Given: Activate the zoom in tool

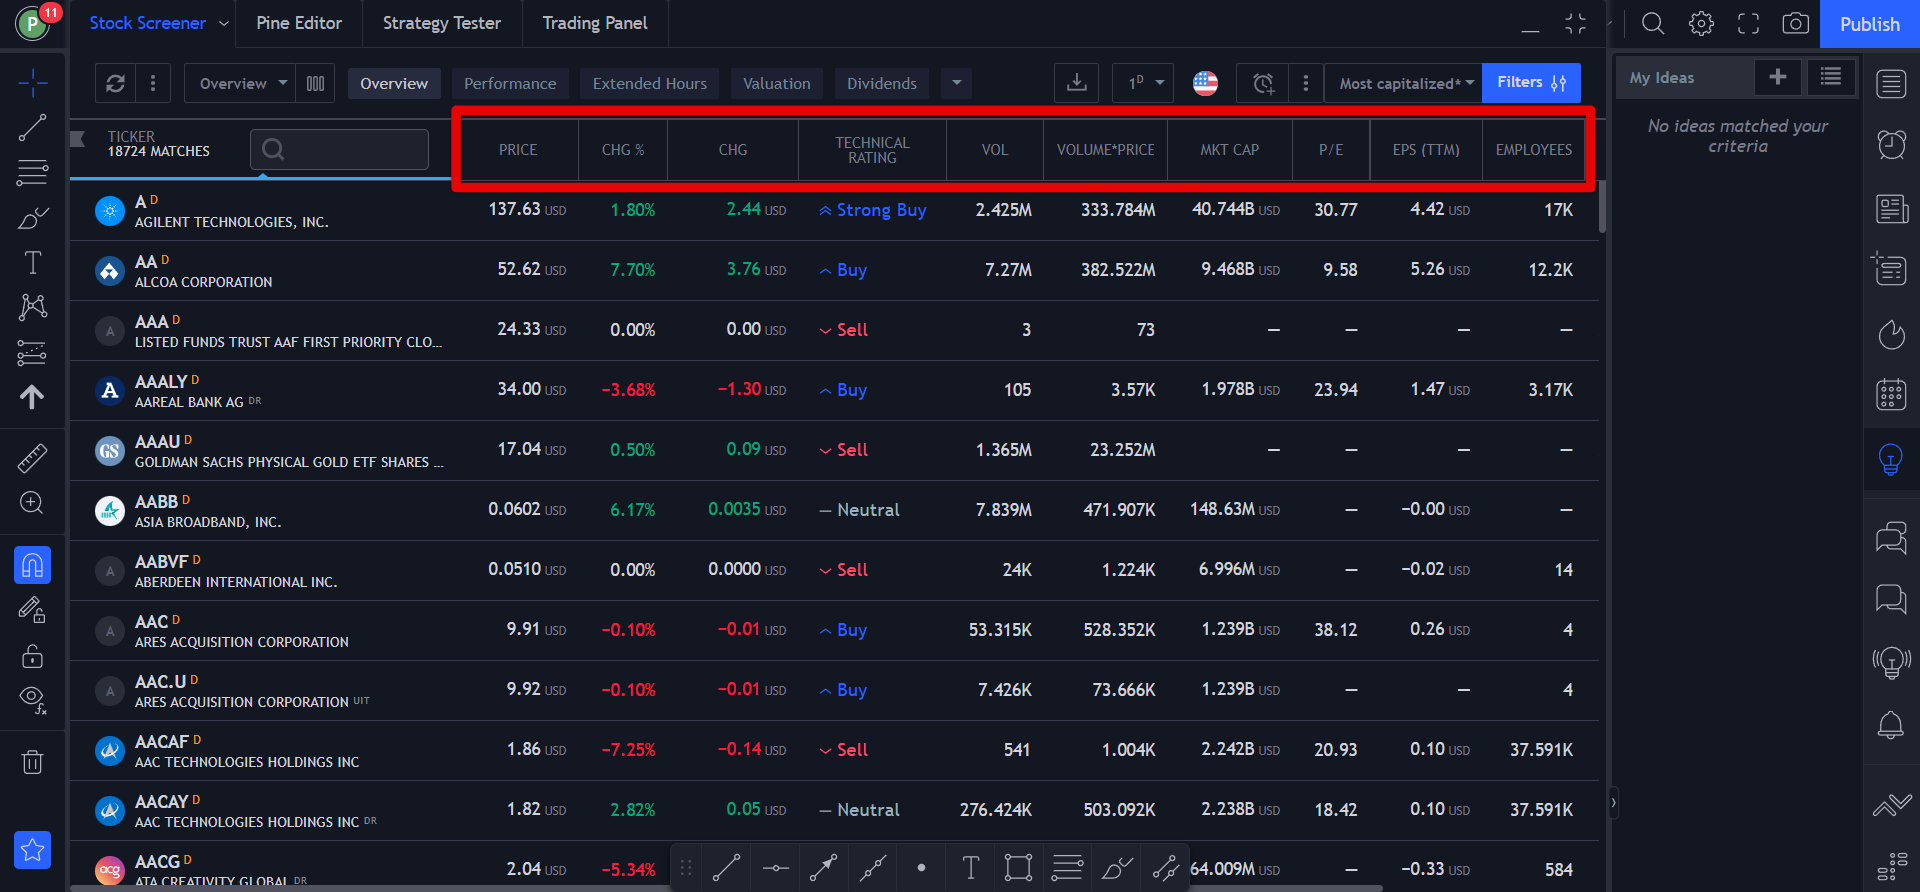Looking at the screenshot, I should point(32,503).
